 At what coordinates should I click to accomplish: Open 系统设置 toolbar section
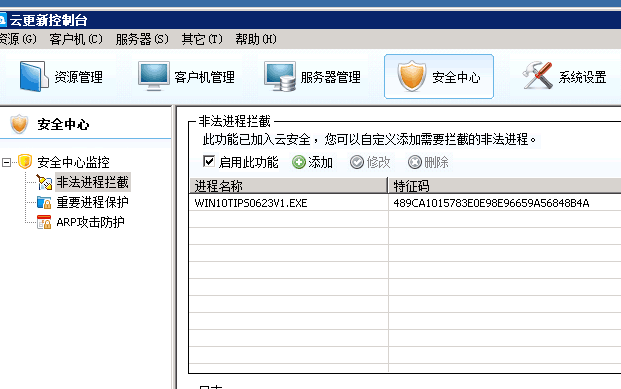click(x=565, y=76)
